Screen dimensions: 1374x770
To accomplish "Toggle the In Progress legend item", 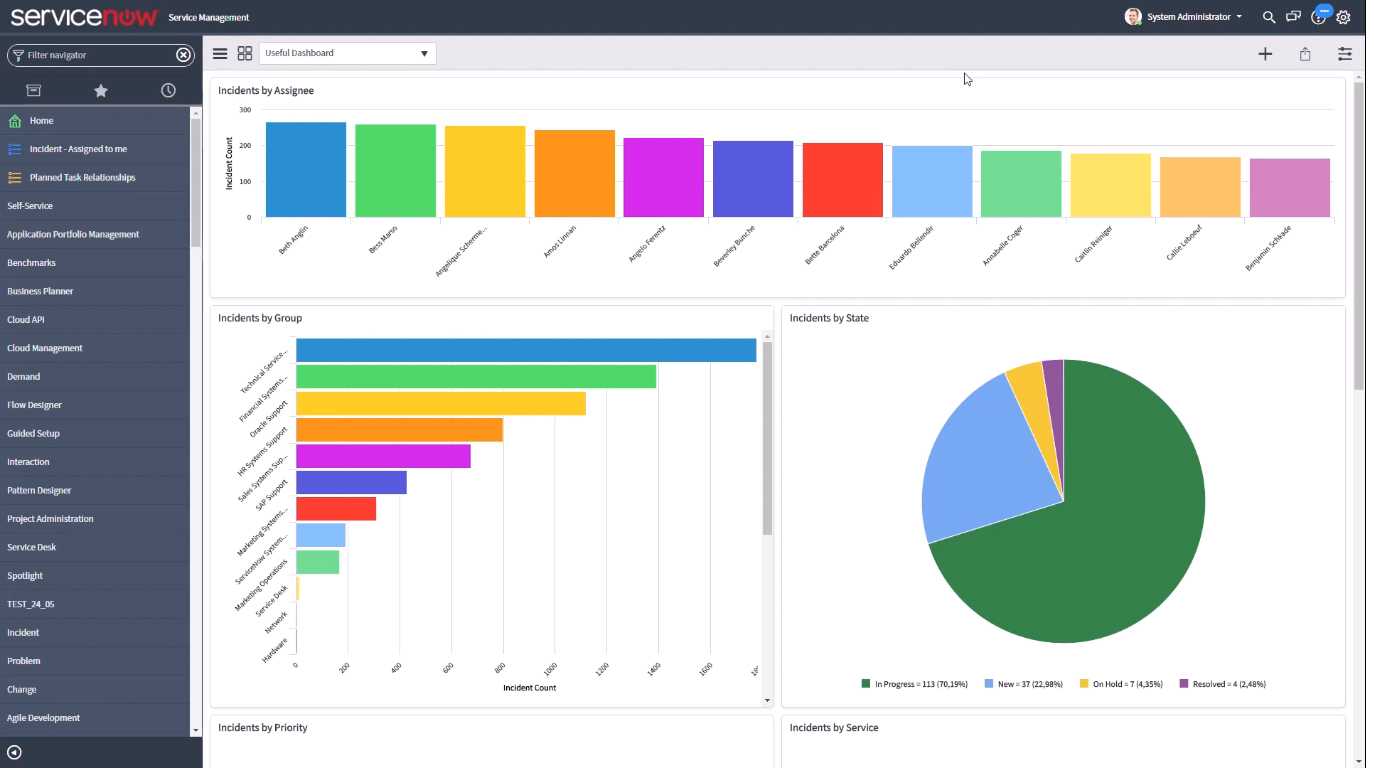I will [x=914, y=684].
